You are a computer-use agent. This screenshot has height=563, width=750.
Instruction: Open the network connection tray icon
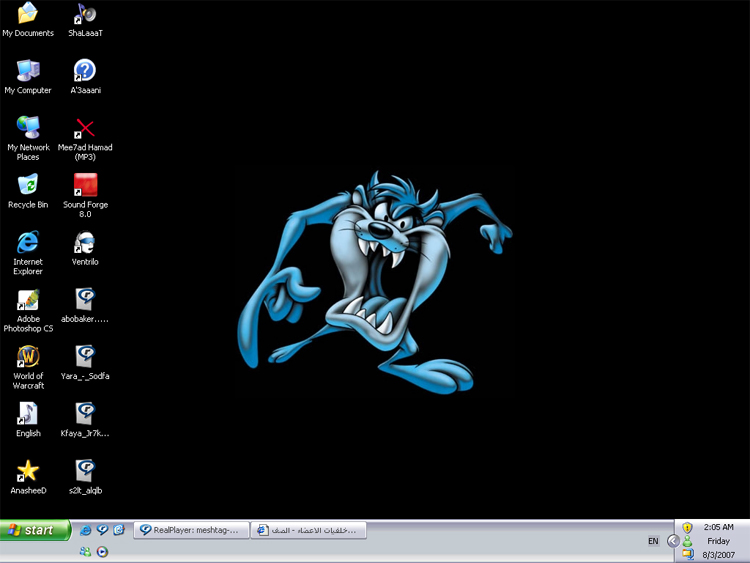point(688,554)
